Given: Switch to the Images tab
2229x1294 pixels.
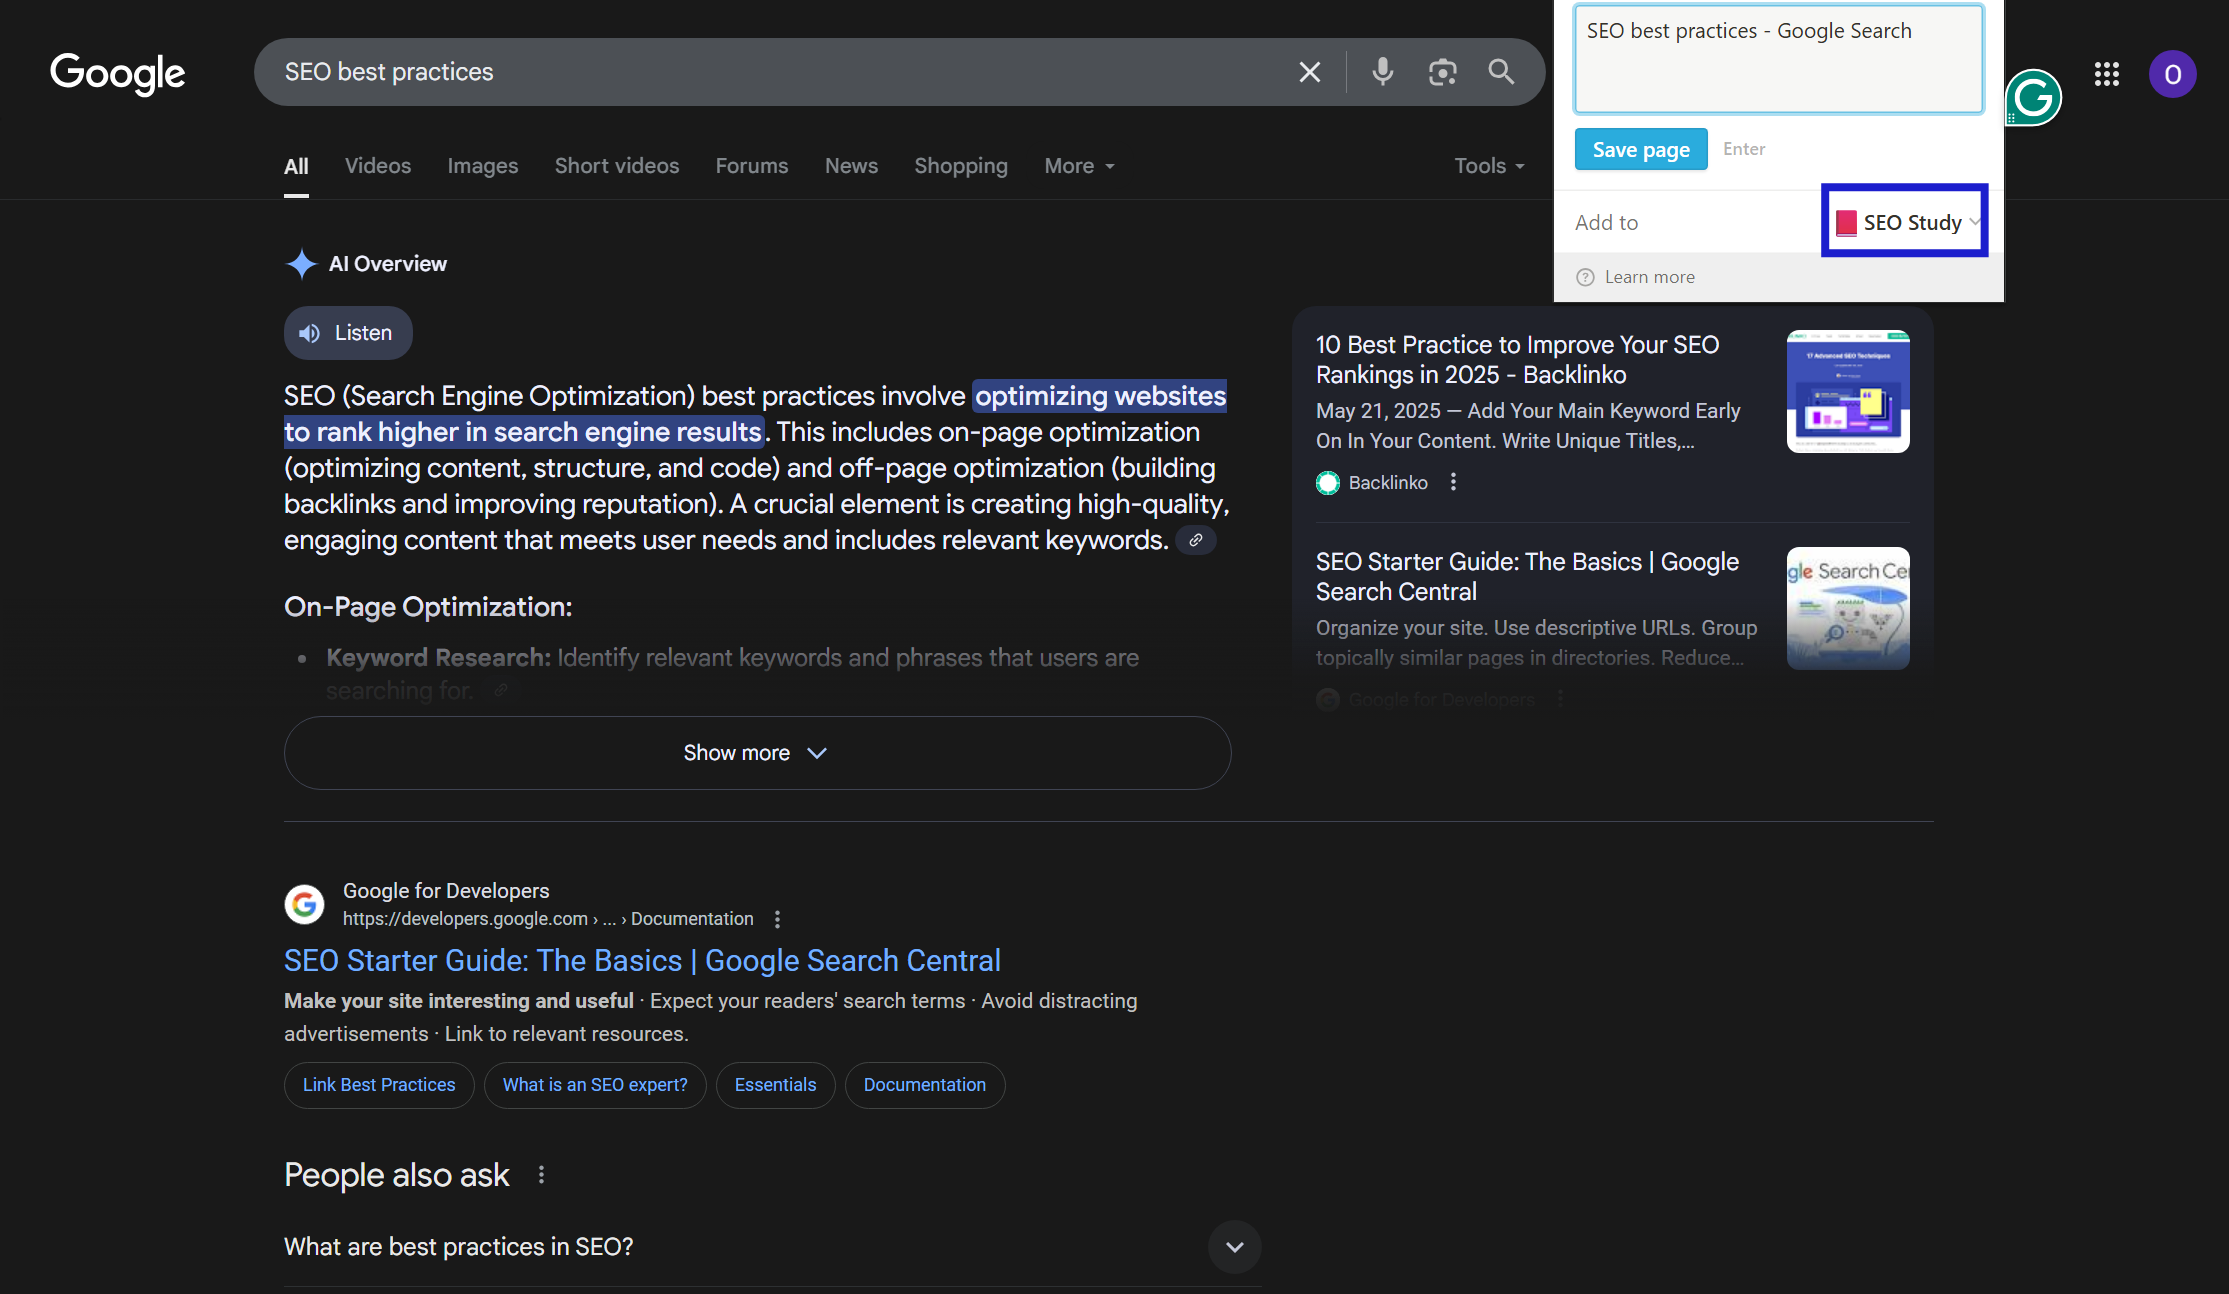Looking at the screenshot, I should point(482,165).
